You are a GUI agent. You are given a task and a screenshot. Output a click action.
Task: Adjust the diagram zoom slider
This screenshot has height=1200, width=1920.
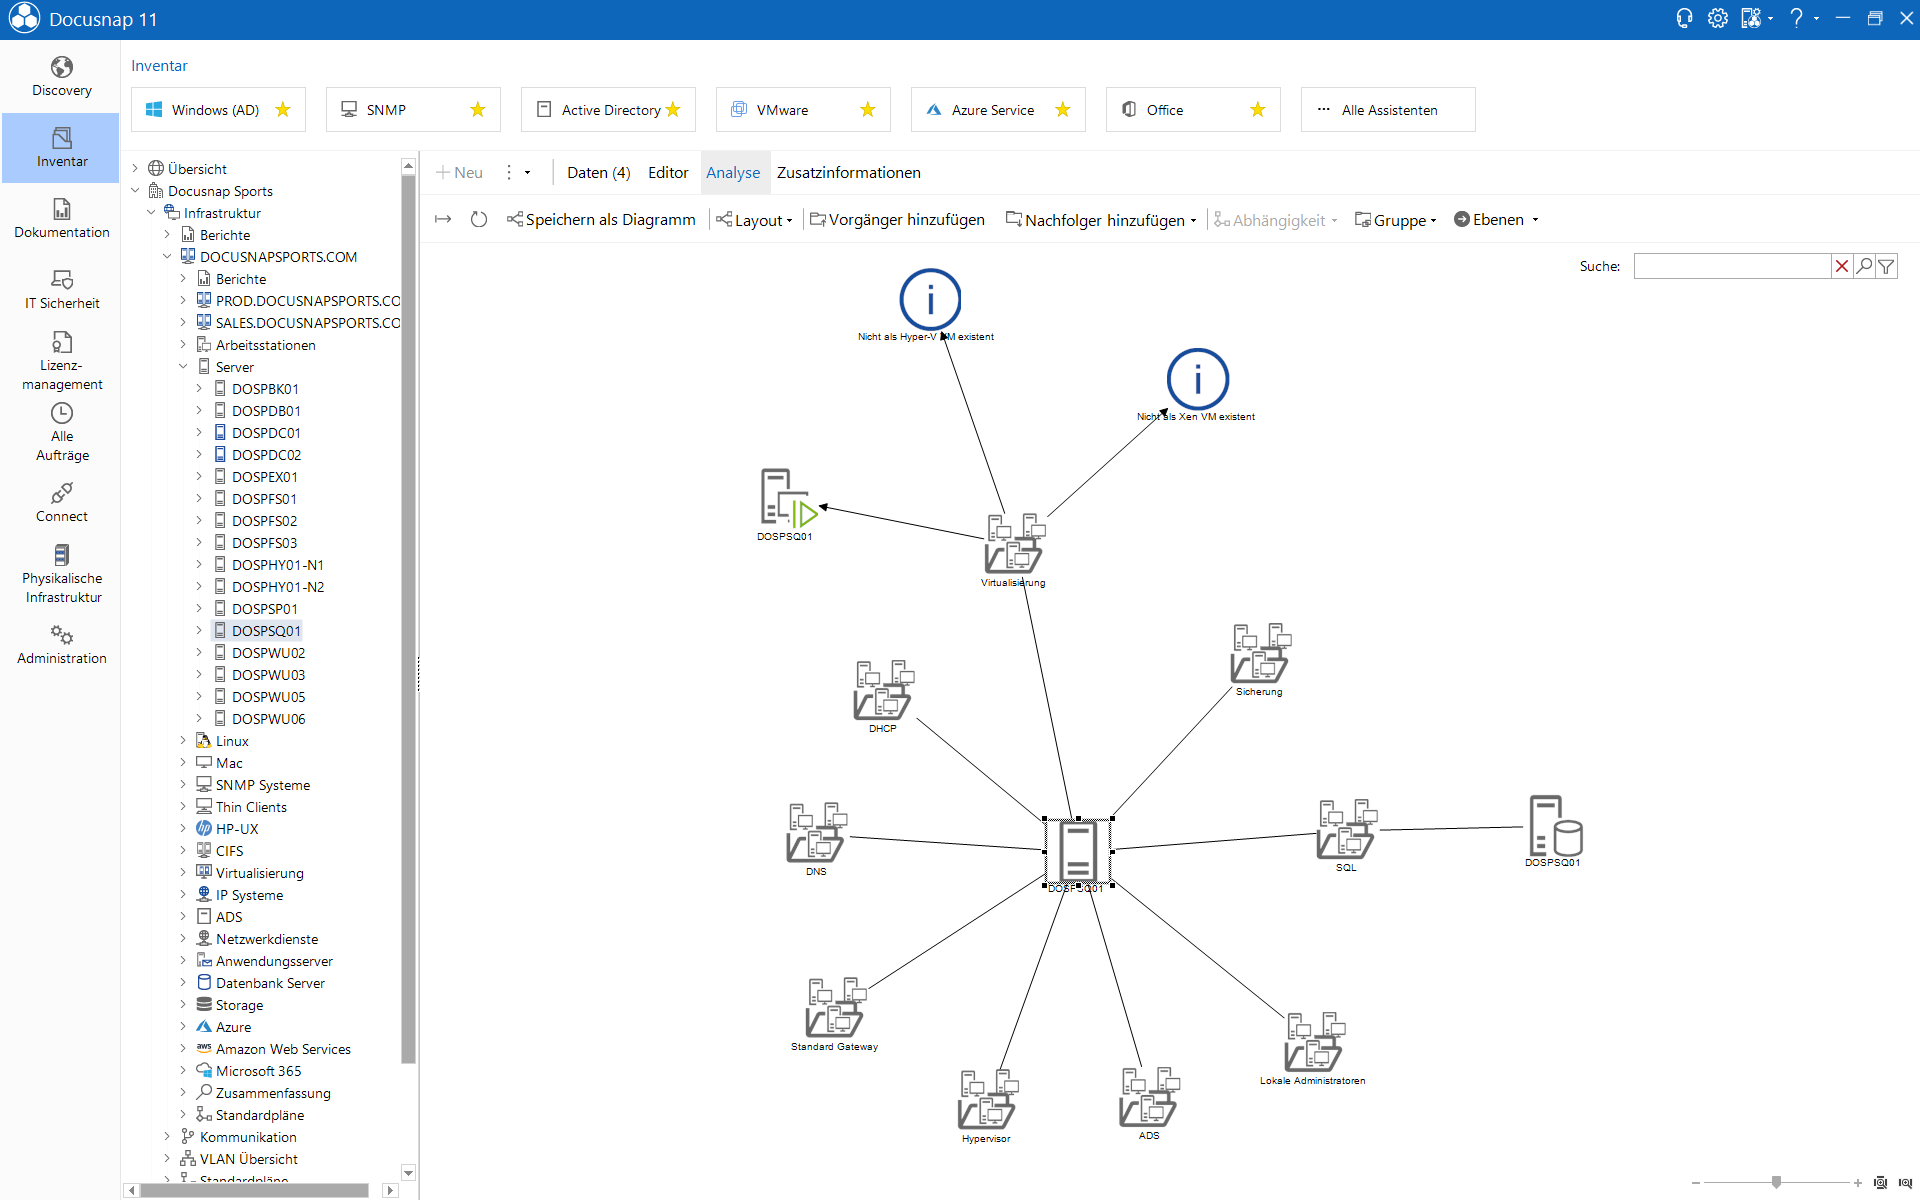click(1776, 1182)
